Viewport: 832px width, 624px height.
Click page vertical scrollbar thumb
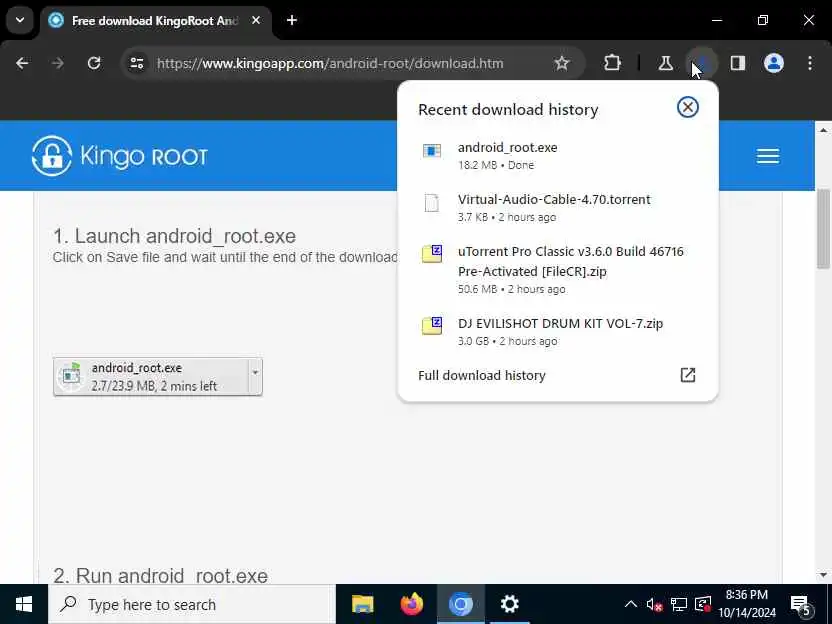coord(823,228)
